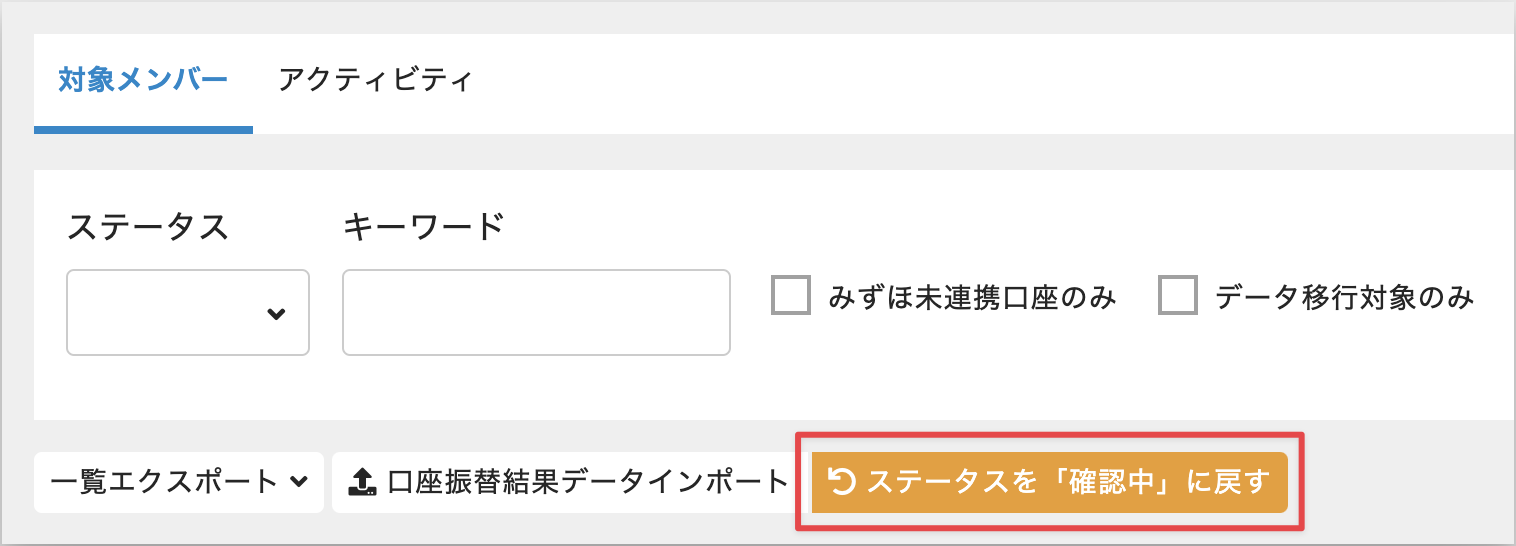Click the chevron arrow on 一覧エクスポート

(298, 482)
